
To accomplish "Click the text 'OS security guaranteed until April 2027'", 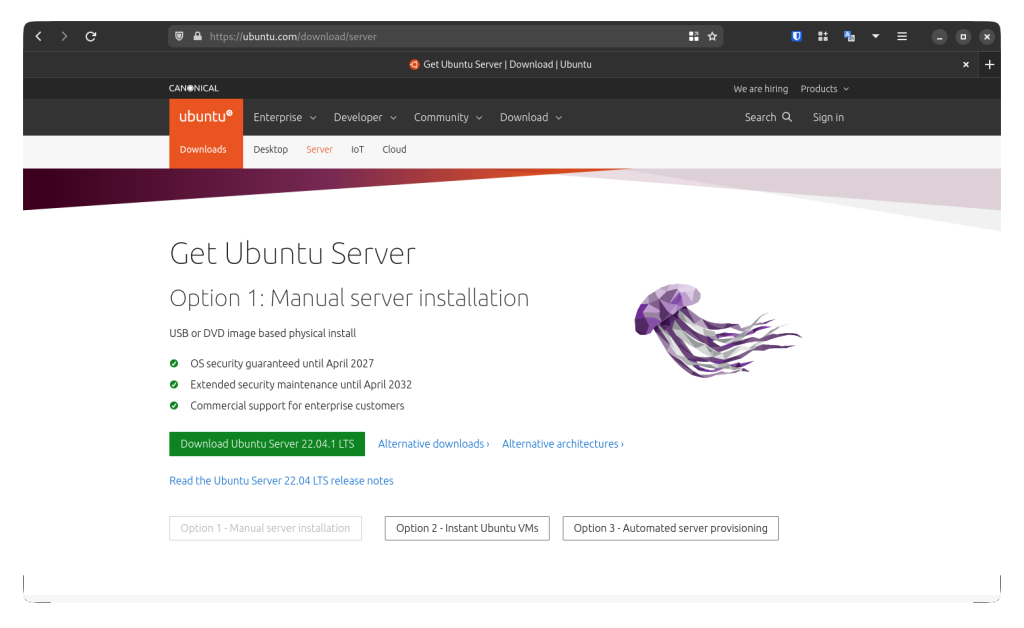I will click(x=282, y=364).
